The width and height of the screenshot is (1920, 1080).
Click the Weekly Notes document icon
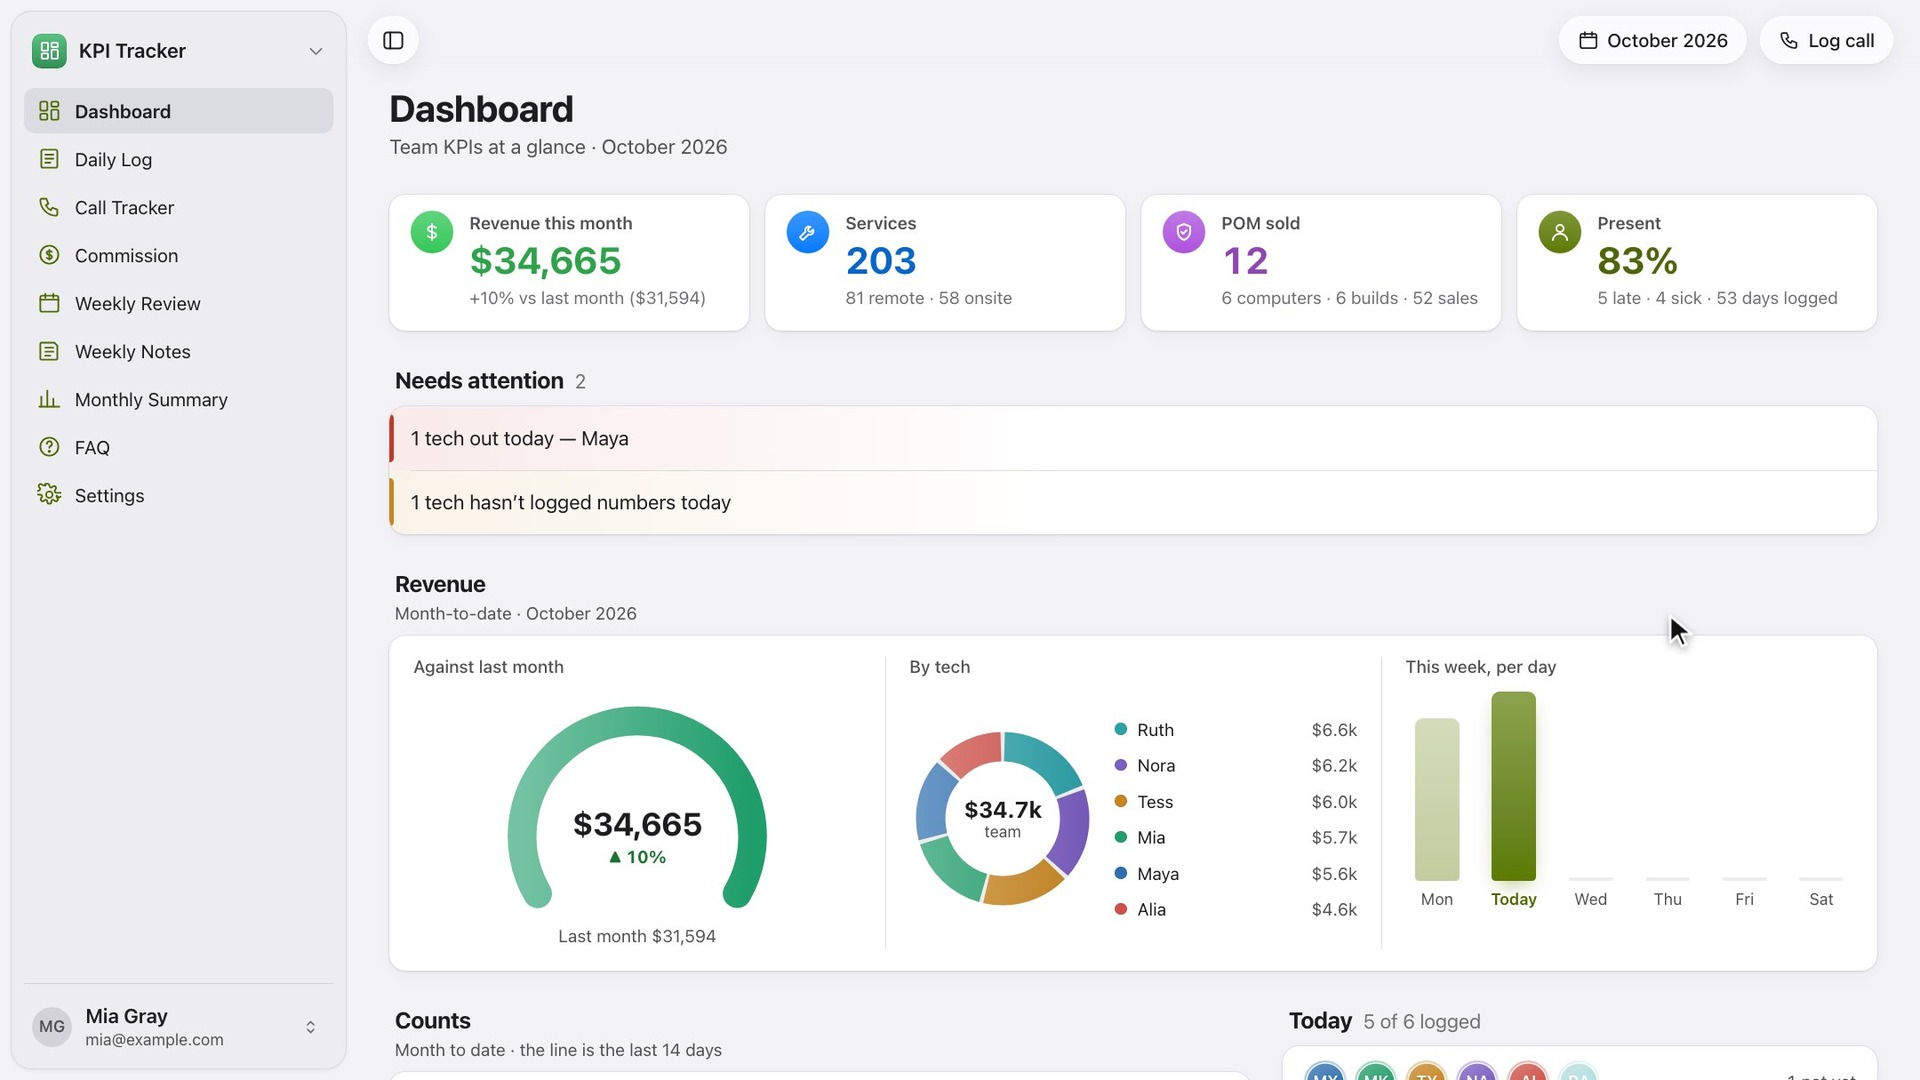pyautogui.click(x=49, y=351)
